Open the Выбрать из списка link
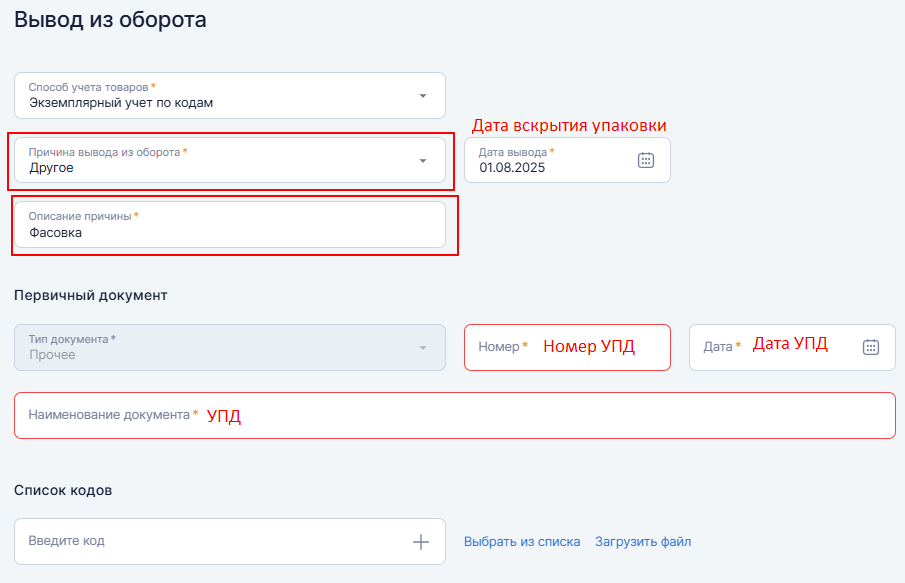Viewport: 905px width, 583px height. pyautogui.click(x=522, y=542)
